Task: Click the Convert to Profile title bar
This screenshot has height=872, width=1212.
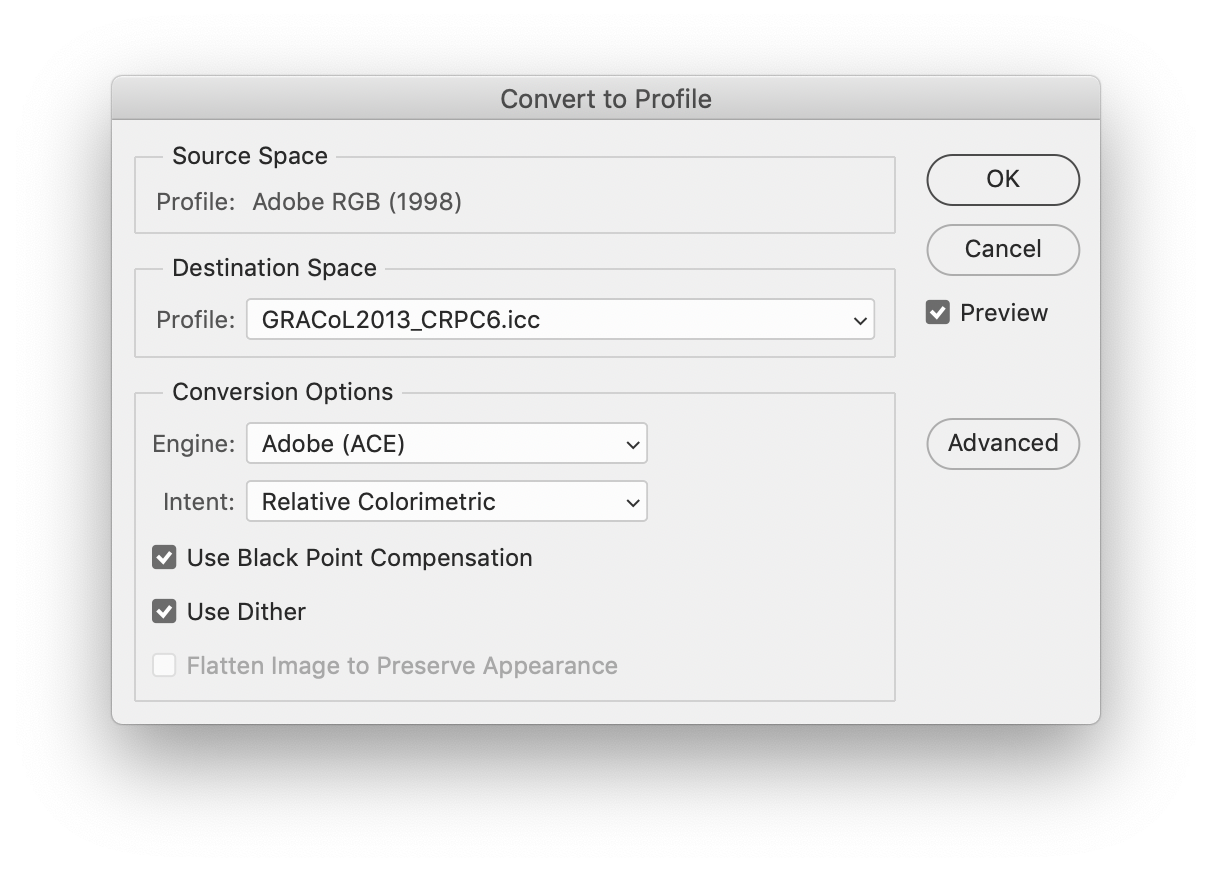Action: tap(605, 98)
